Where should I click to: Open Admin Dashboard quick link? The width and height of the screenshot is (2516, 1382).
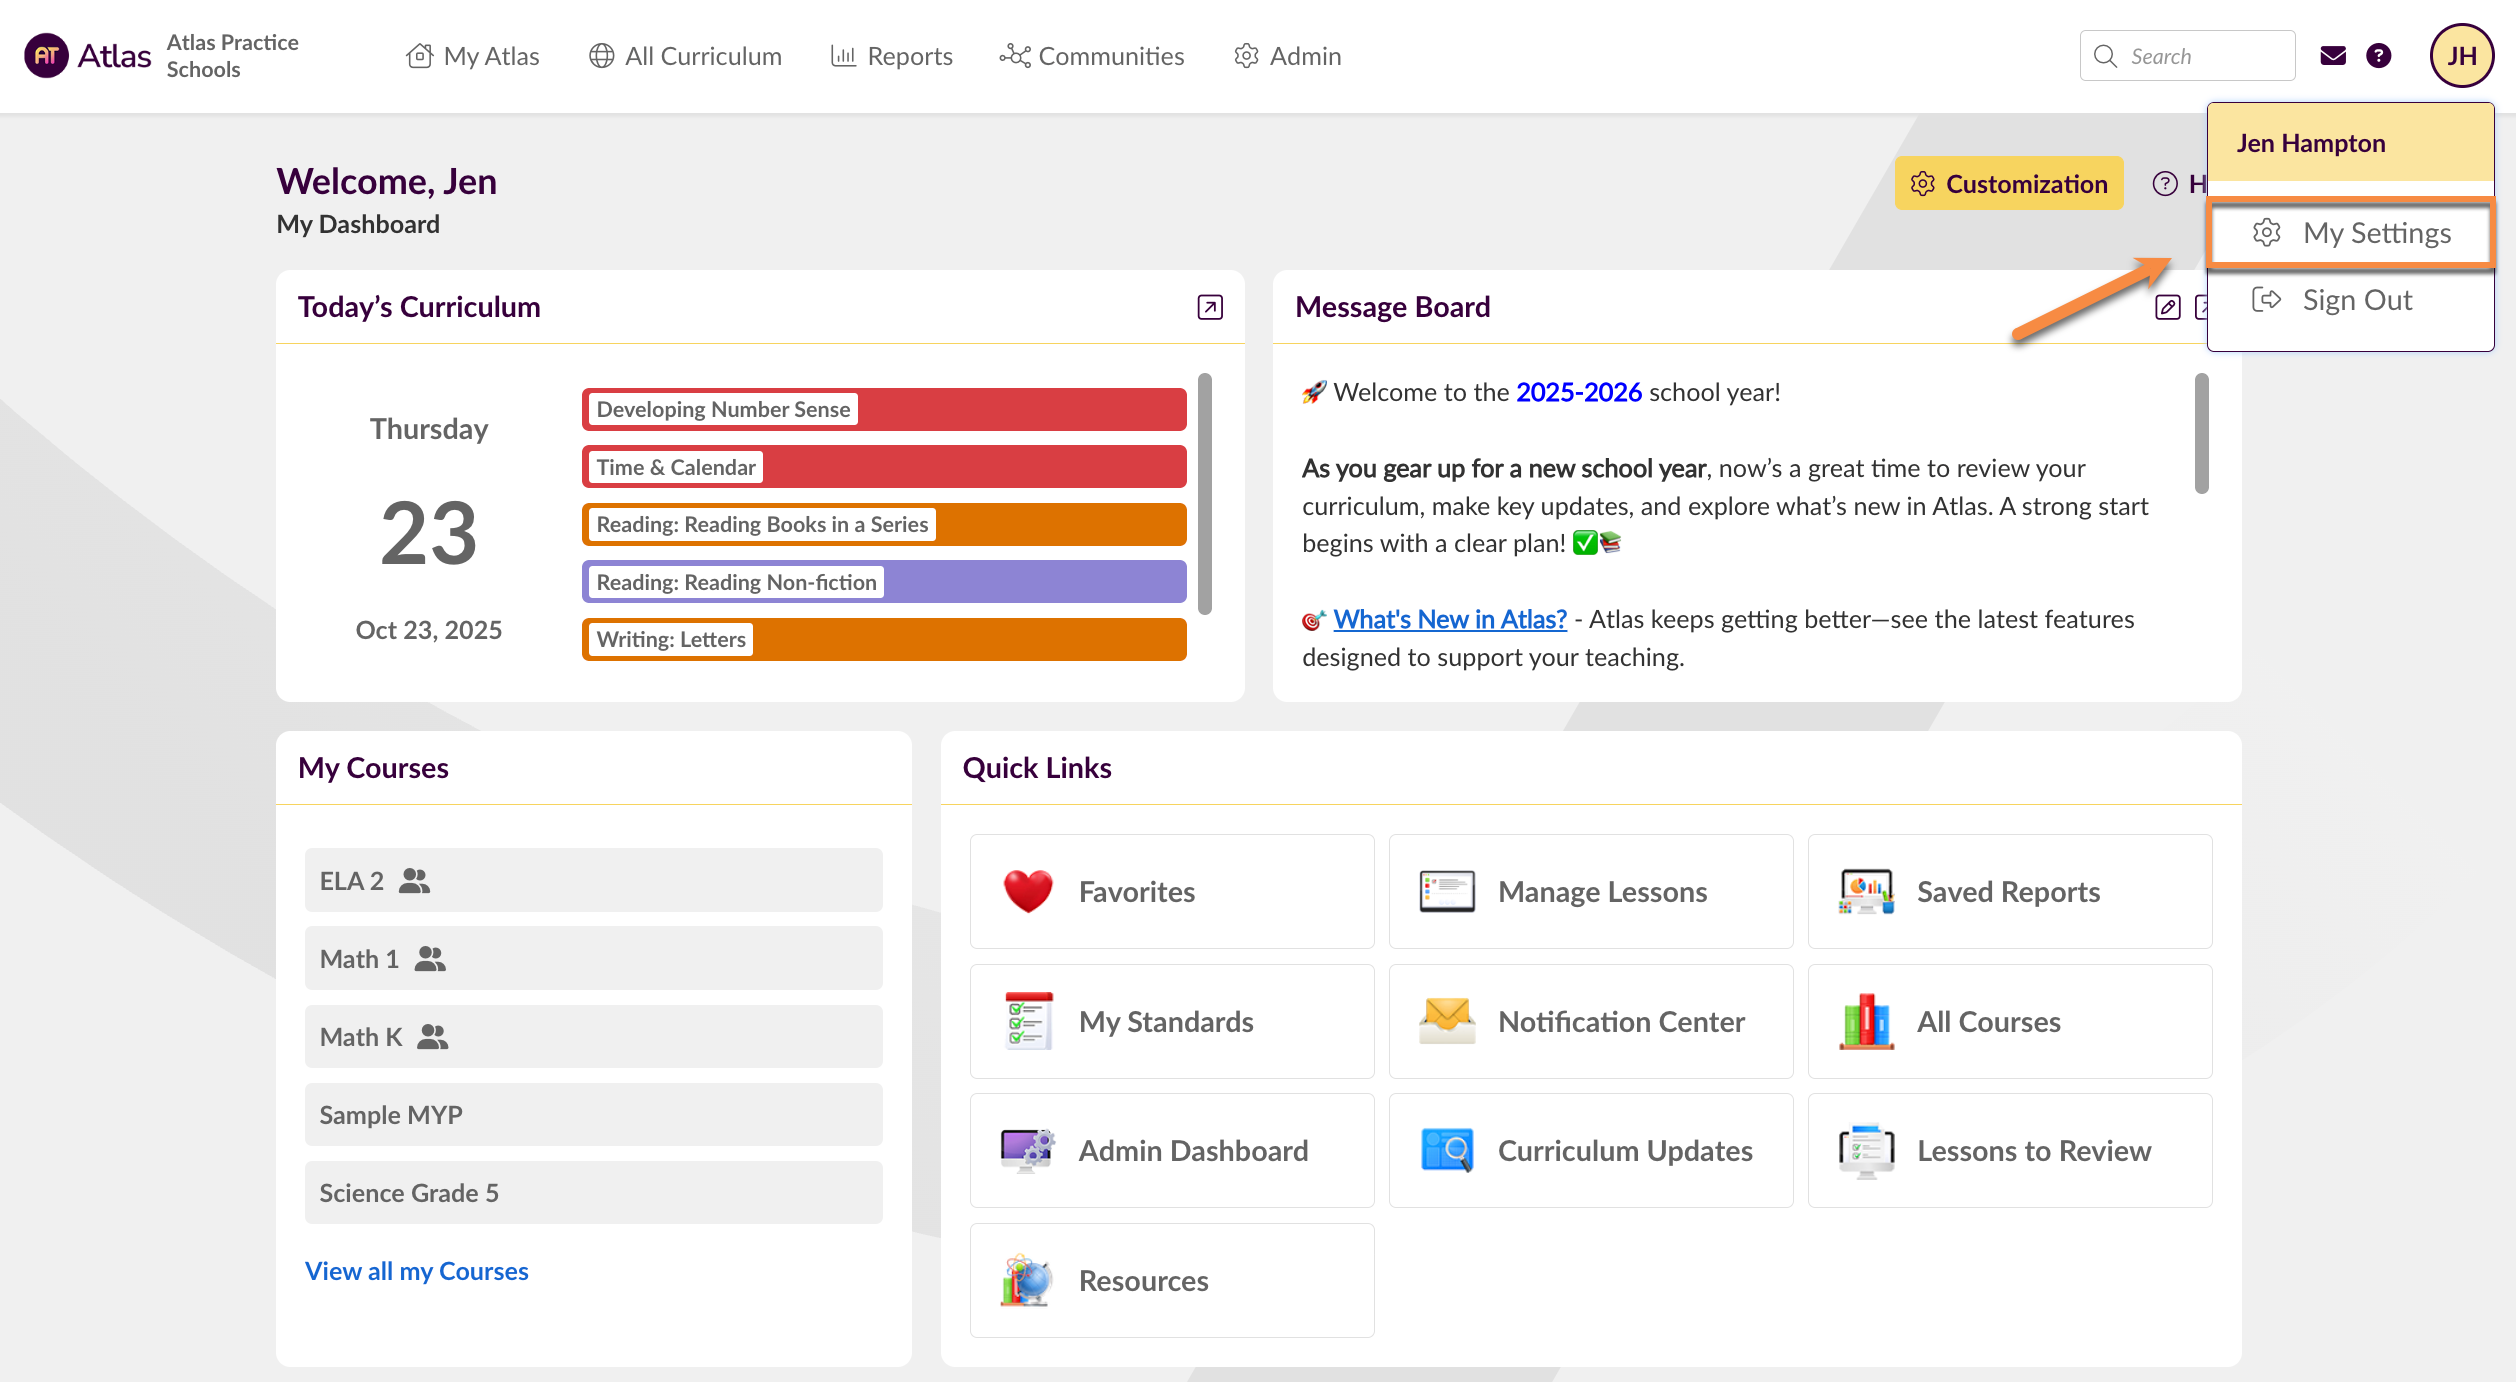click(1171, 1150)
